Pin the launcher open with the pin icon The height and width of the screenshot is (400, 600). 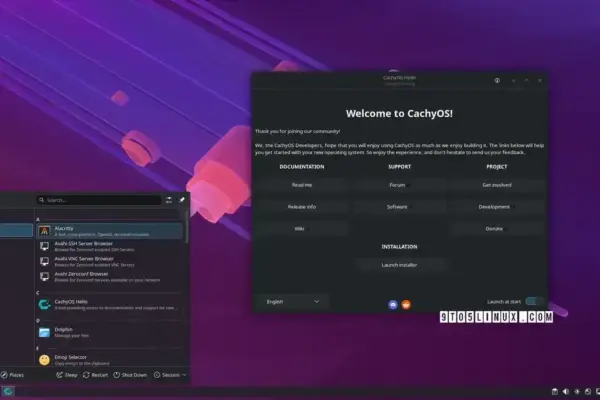[182, 200]
